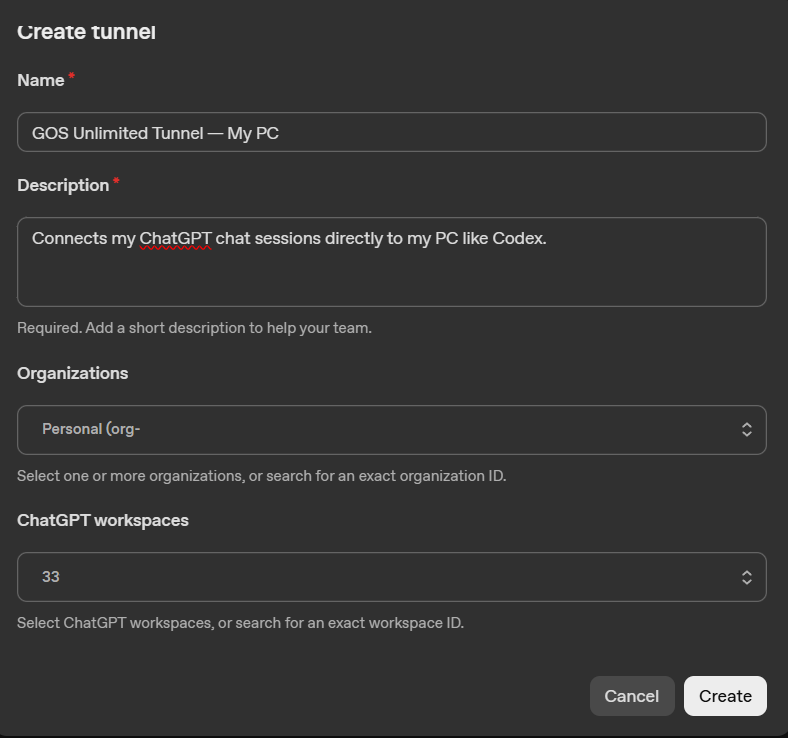Cancel the tunnel creation
Image resolution: width=788 pixels, height=738 pixels.
tap(632, 696)
